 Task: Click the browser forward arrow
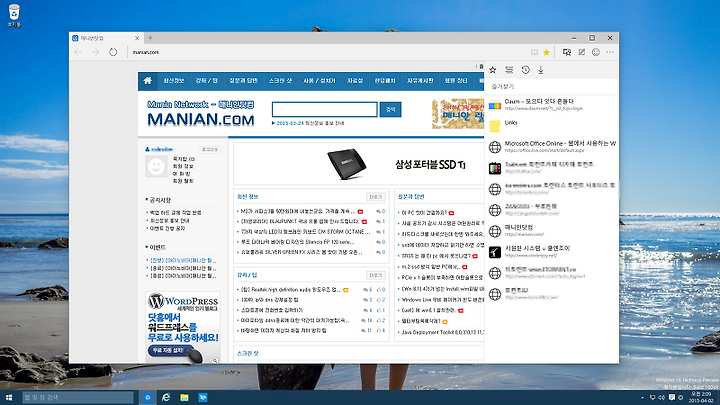(x=95, y=52)
